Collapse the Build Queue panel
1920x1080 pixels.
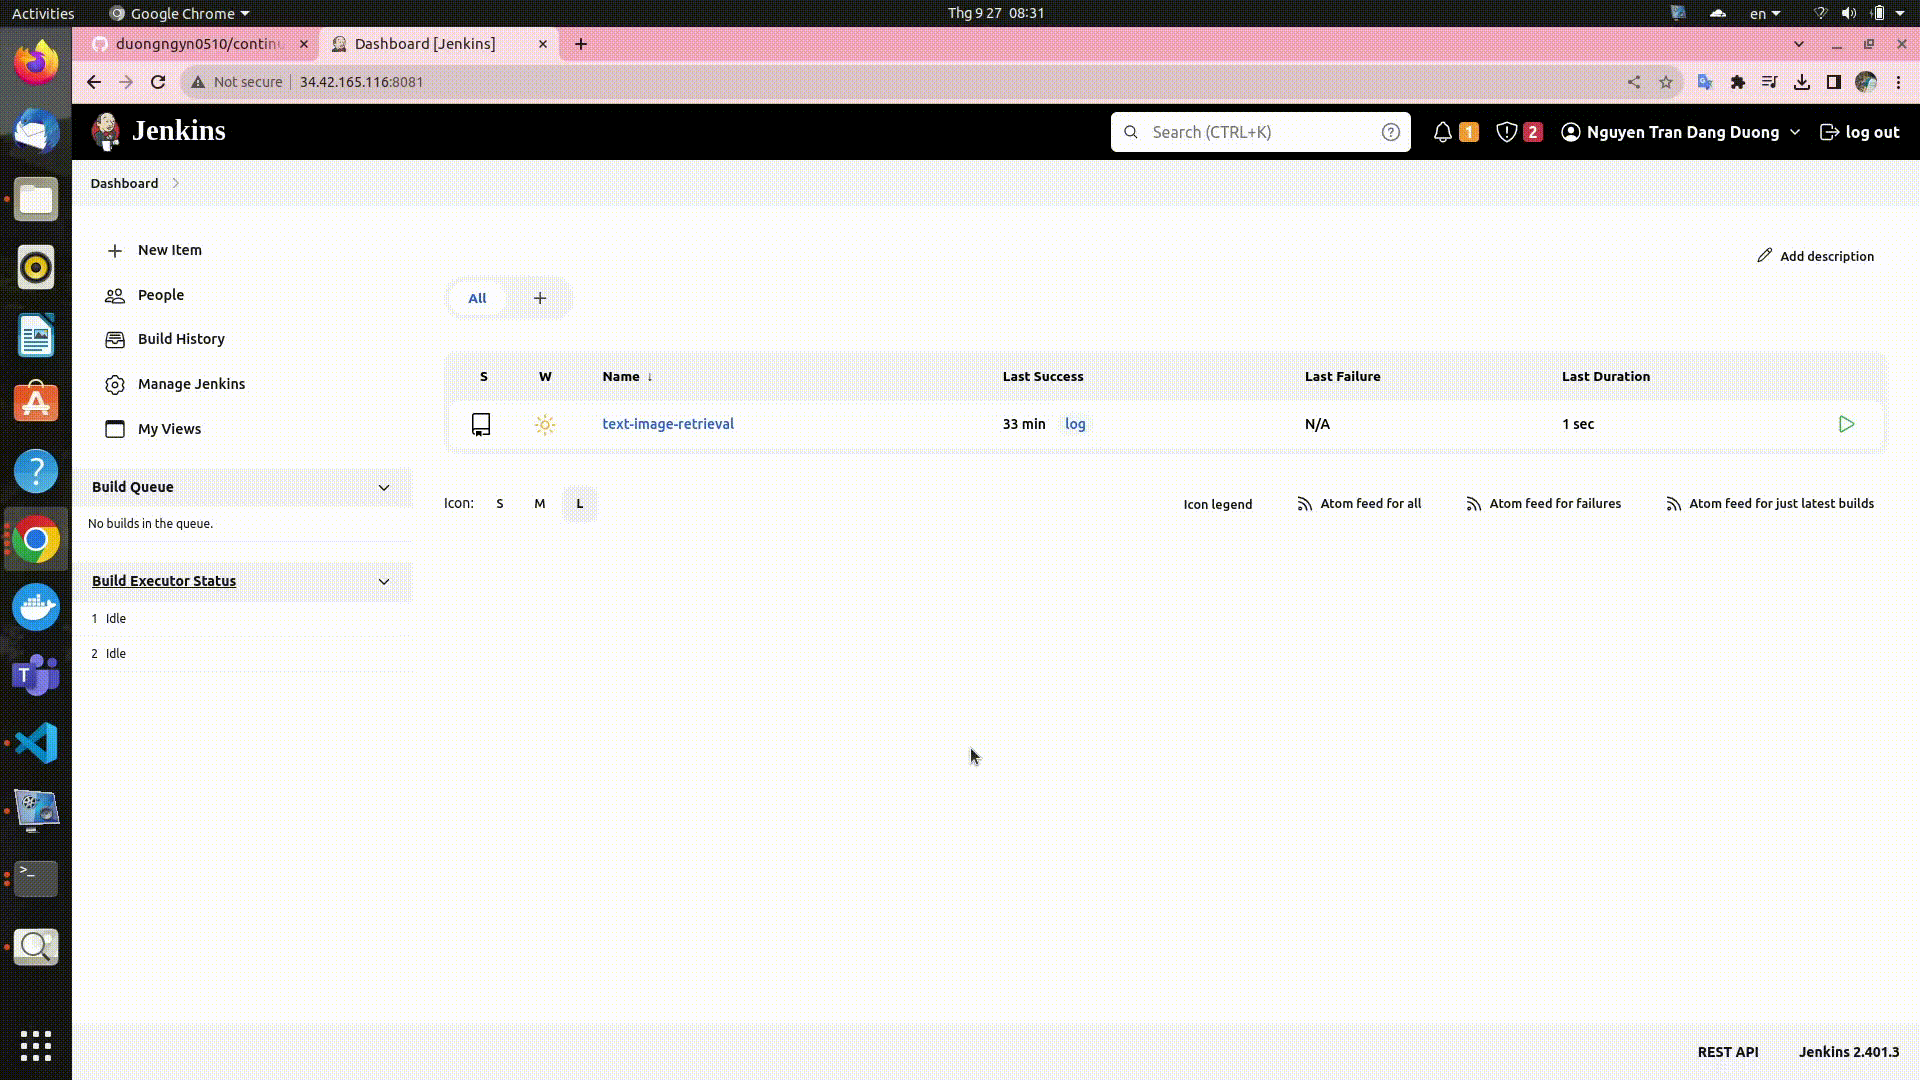[384, 487]
